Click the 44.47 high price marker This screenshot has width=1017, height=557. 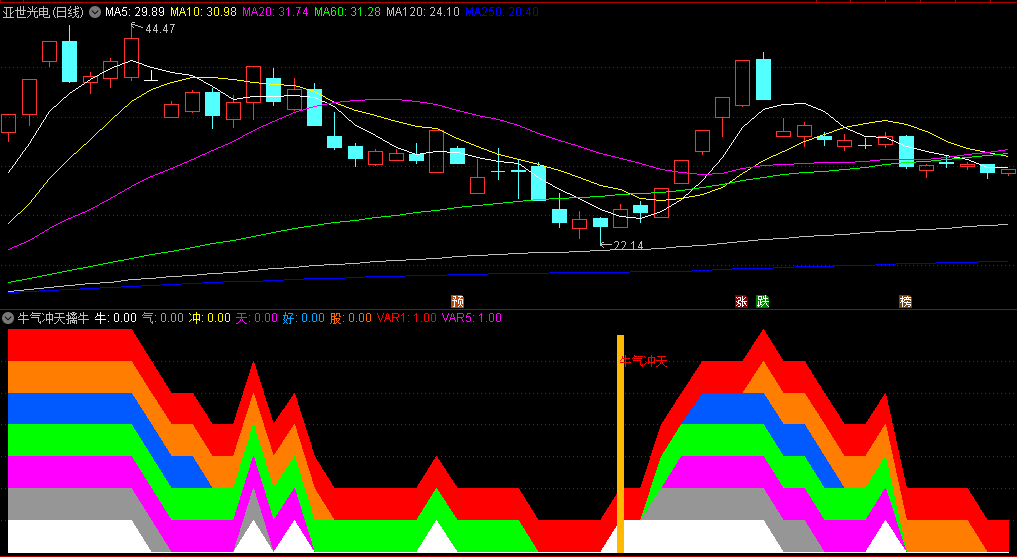tap(160, 29)
